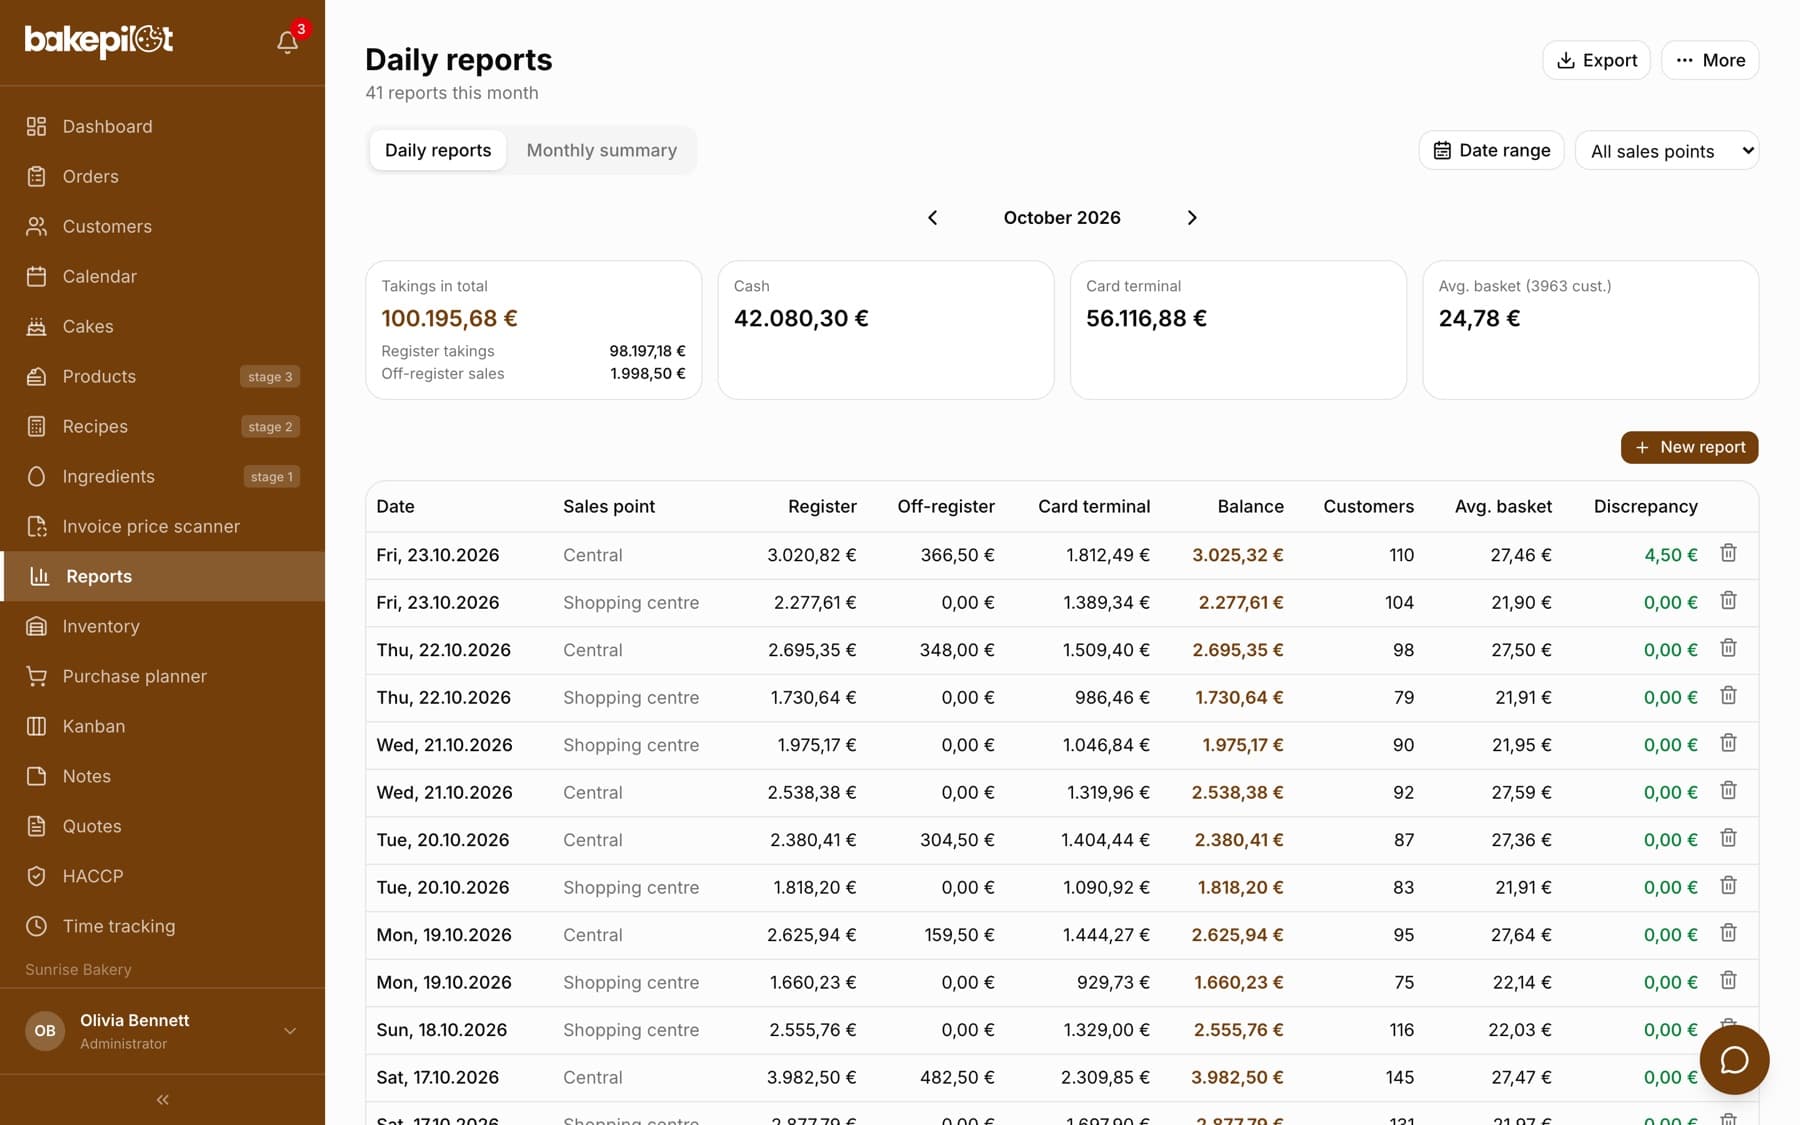This screenshot has height=1125, width=1800.
Task: Select the Daily reports tab
Action: (438, 150)
